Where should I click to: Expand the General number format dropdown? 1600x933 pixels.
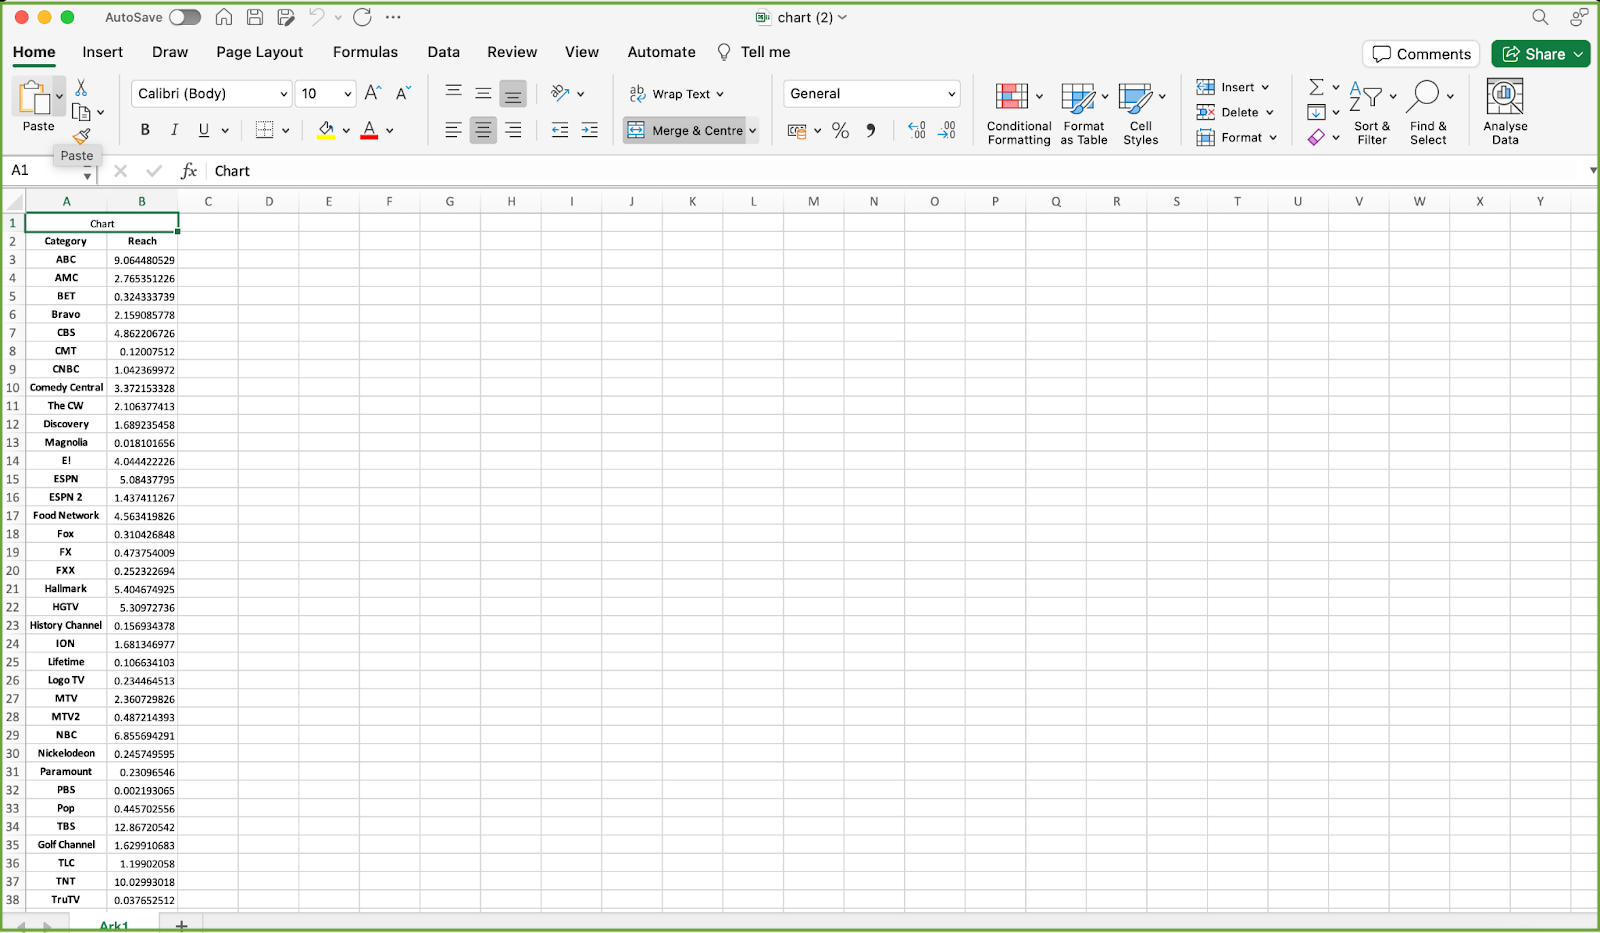(x=951, y=94)
